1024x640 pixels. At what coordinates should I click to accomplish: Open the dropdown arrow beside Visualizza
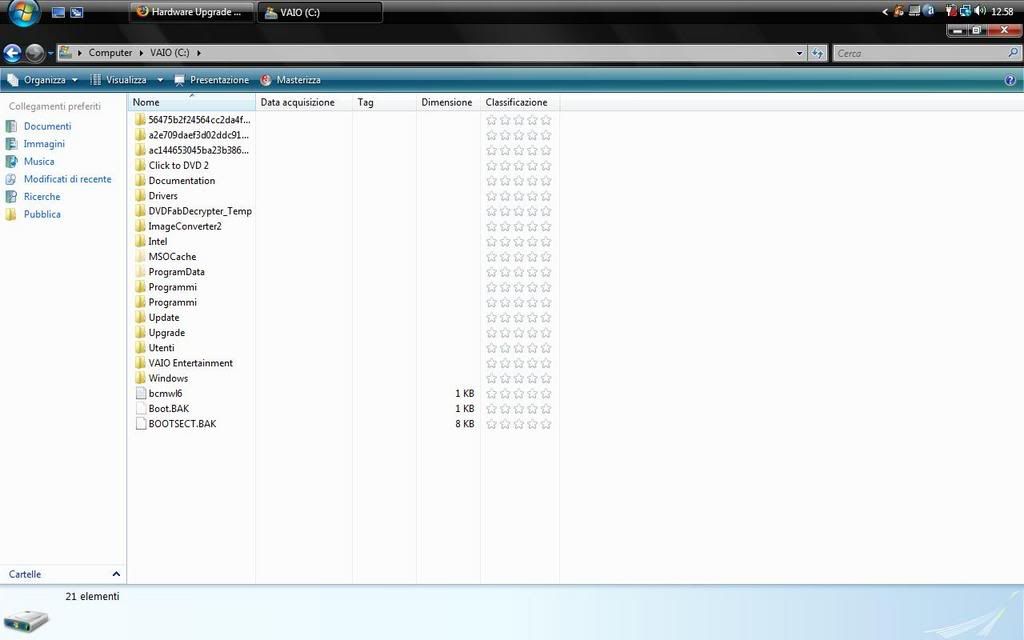(x=160, y=80)
